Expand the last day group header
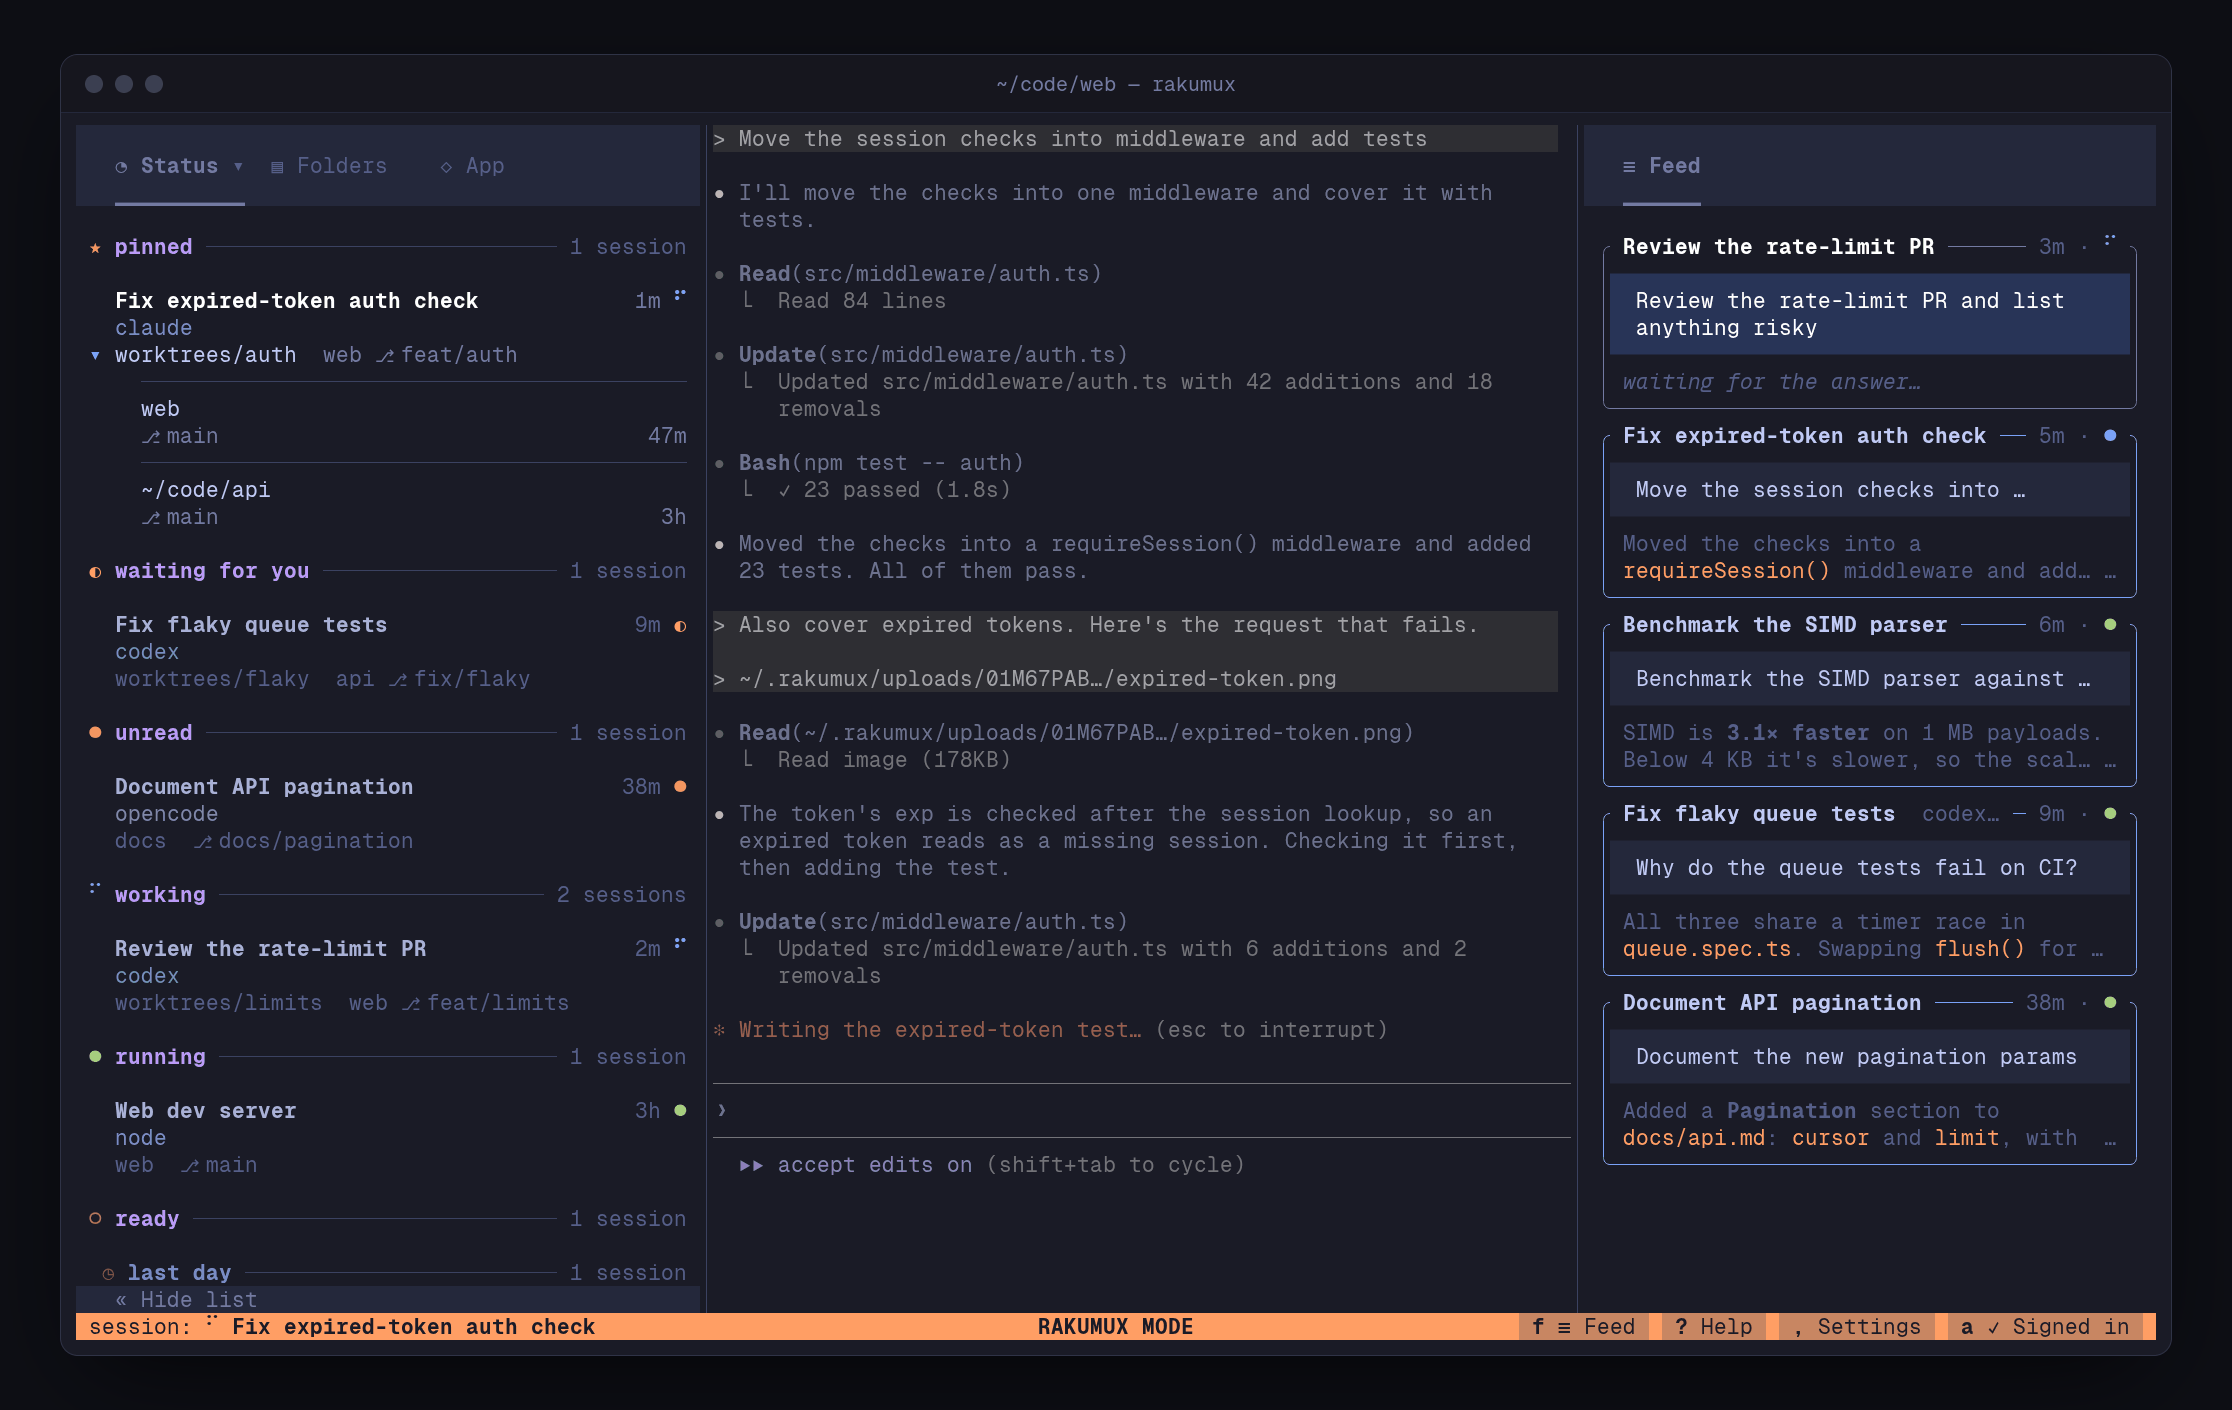 394,1273
